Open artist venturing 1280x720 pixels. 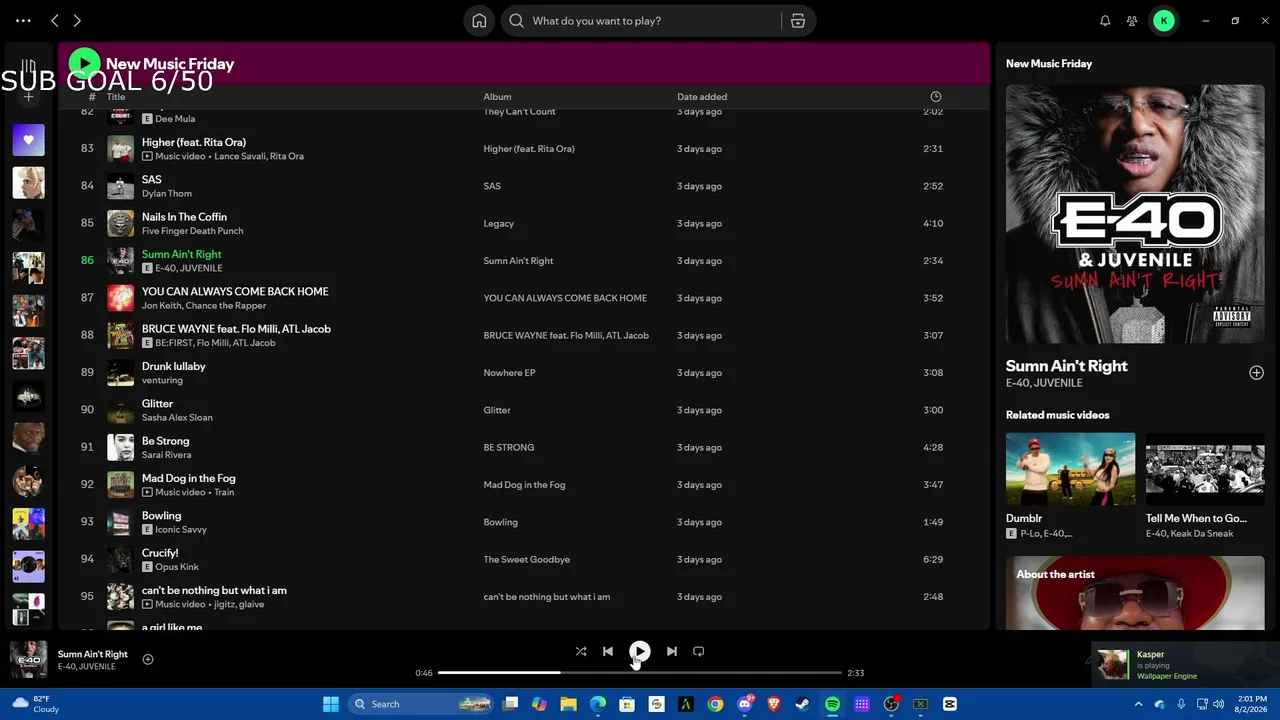(x=162, y=380)
